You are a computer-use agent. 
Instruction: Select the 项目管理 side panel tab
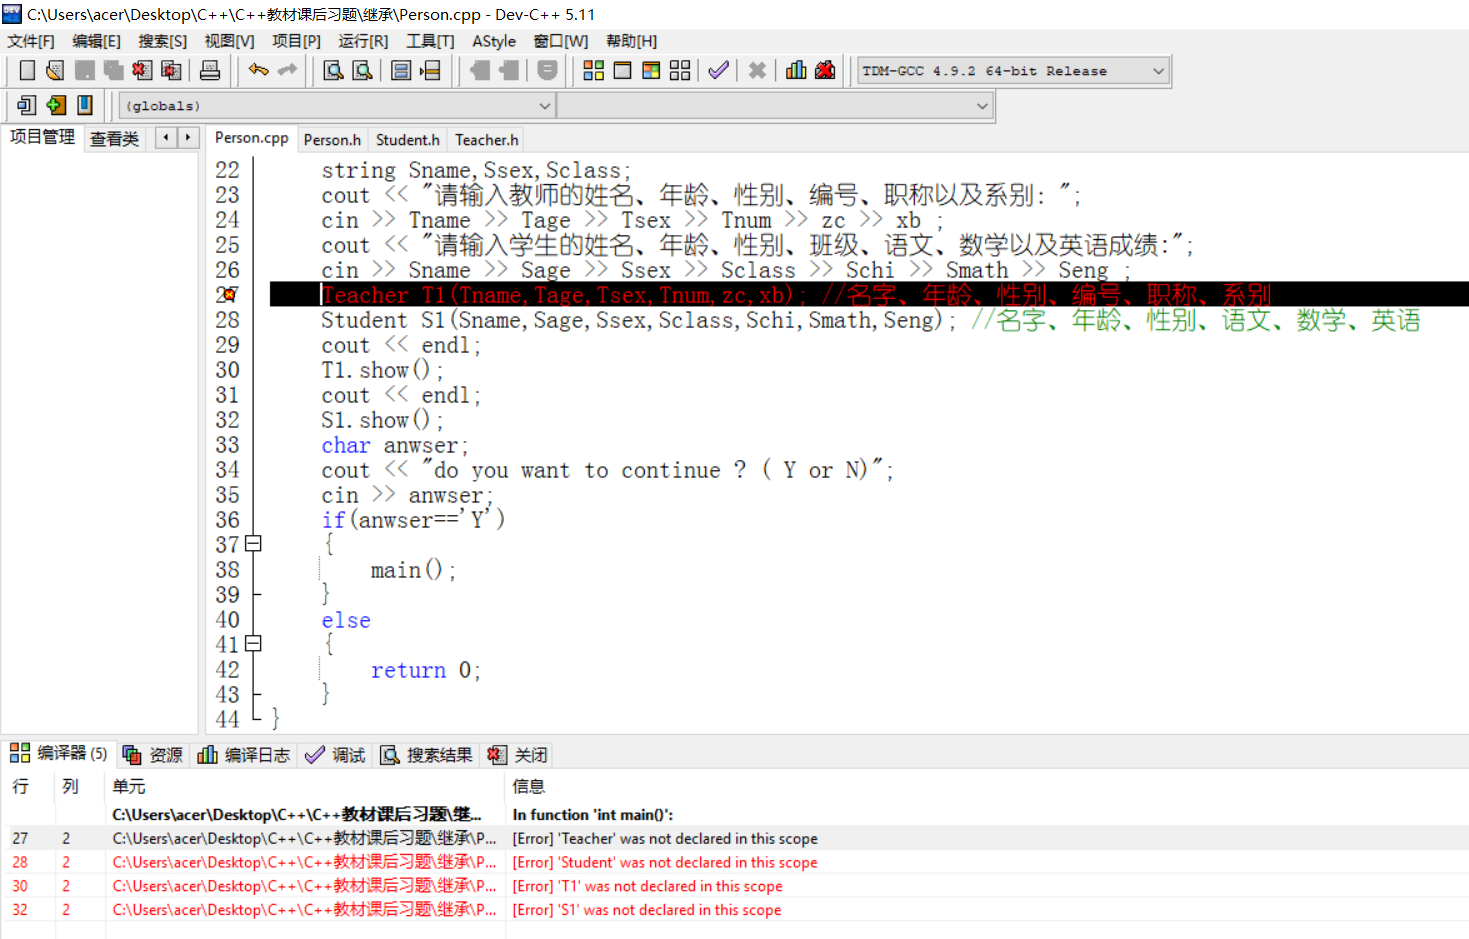[42, 137]
